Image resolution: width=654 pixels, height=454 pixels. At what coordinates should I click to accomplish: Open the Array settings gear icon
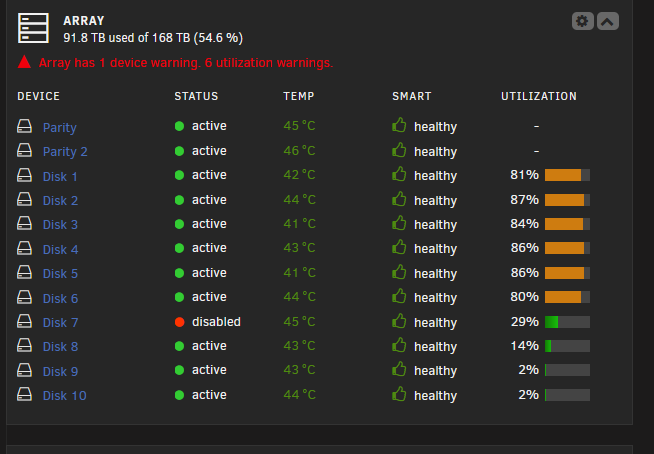[582, 21]
